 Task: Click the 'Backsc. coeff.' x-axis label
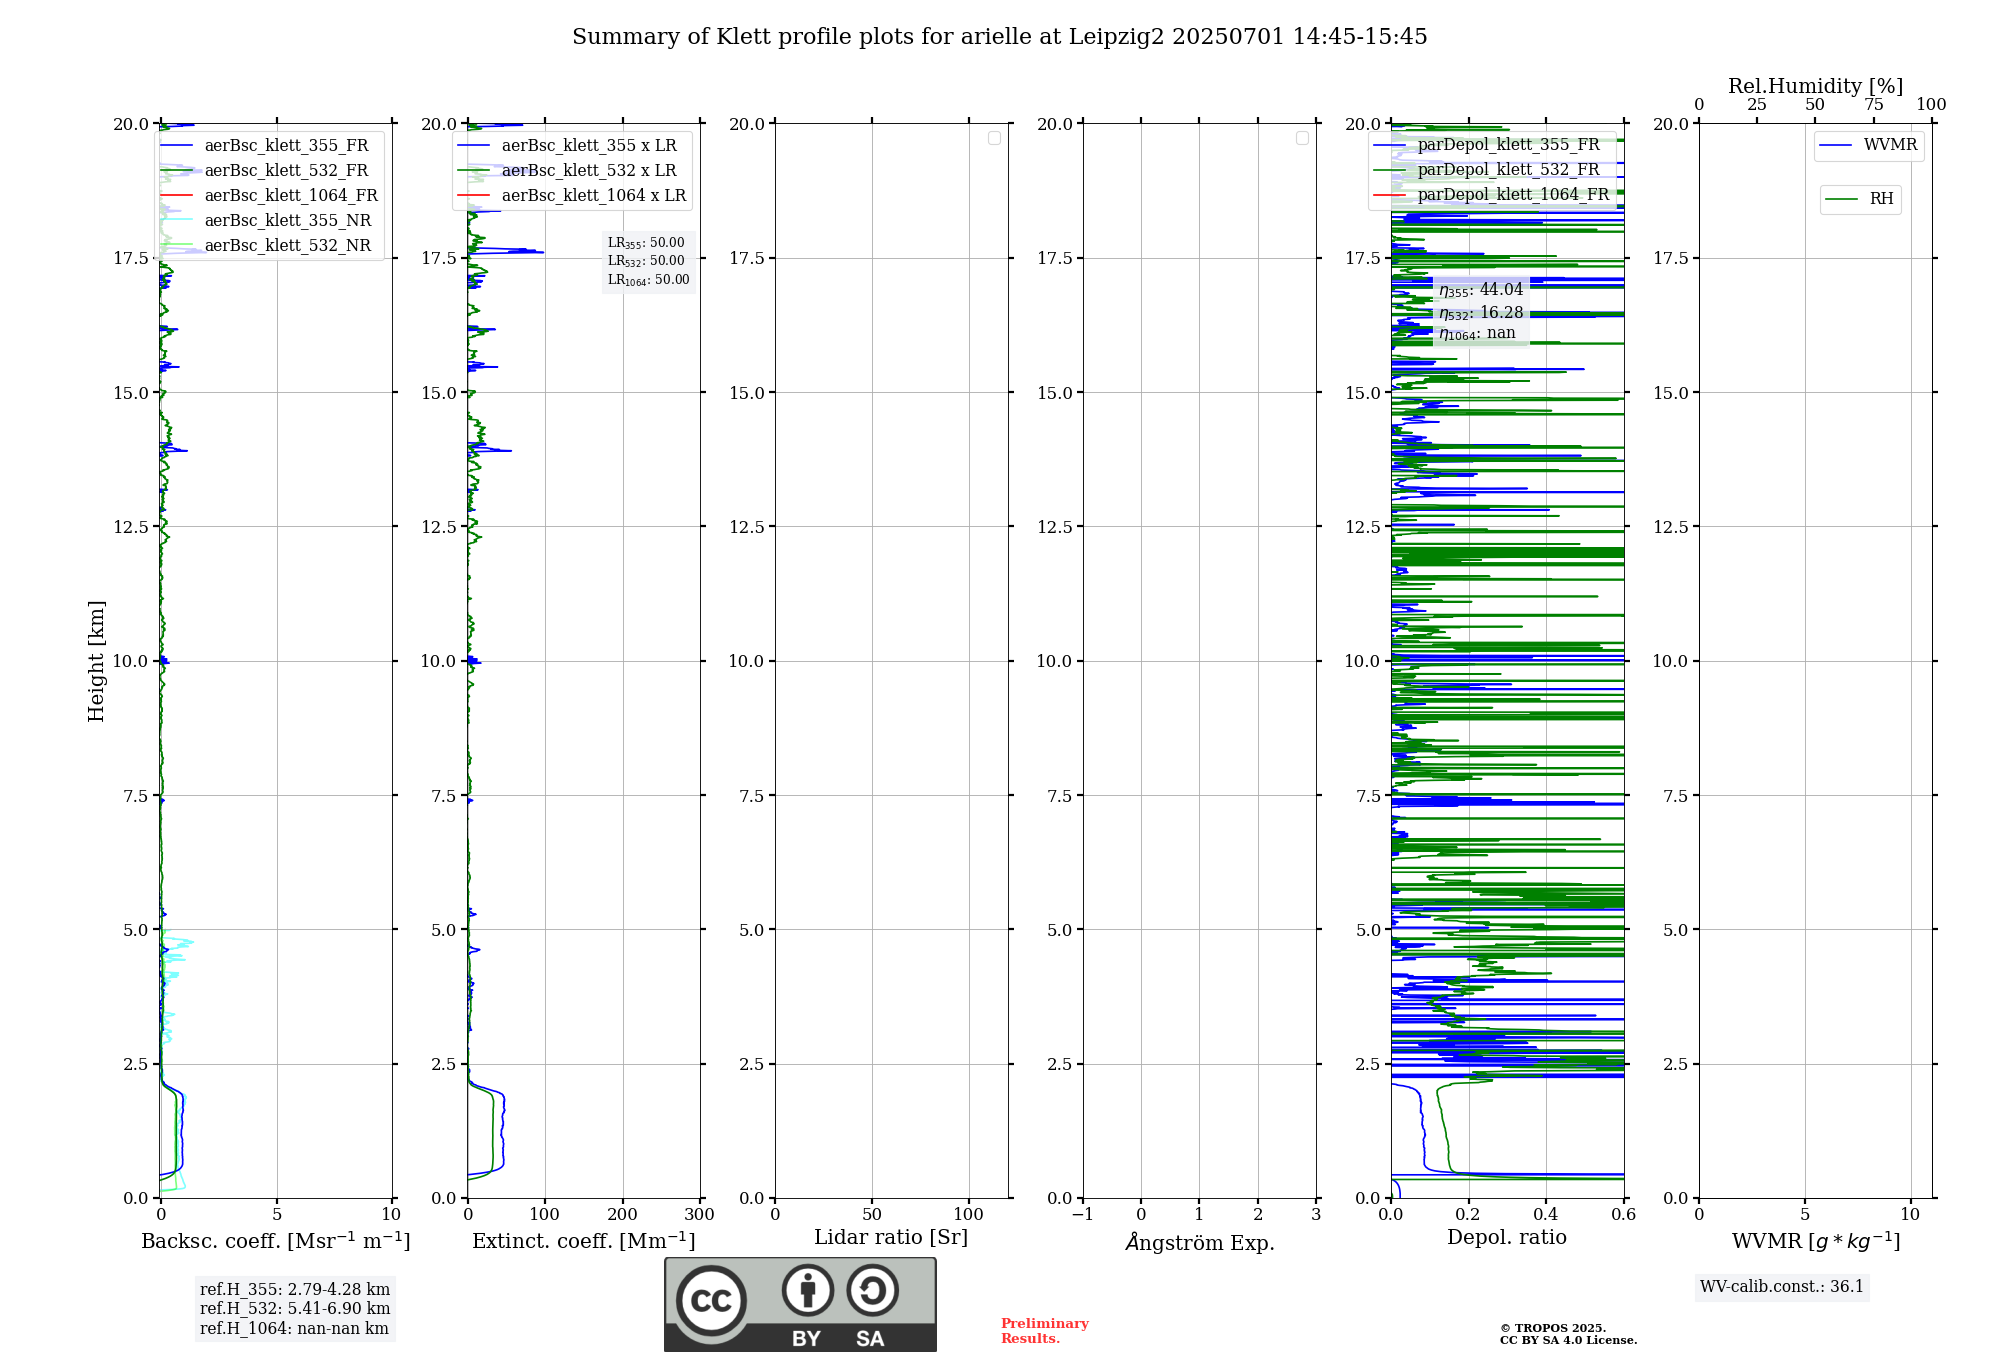click(x=276, y=1241)
